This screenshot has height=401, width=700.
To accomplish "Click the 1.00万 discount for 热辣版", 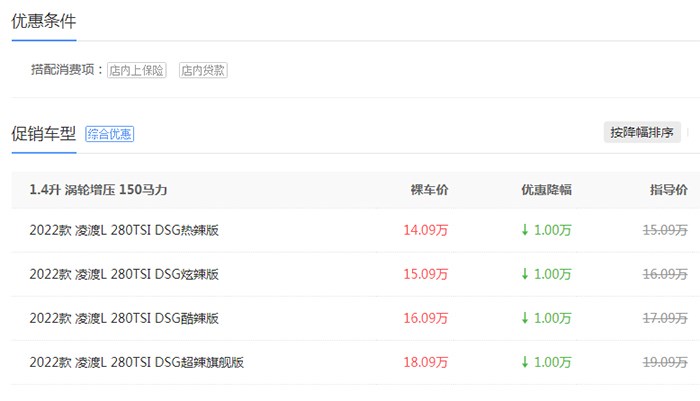I will tap(546, 230).
